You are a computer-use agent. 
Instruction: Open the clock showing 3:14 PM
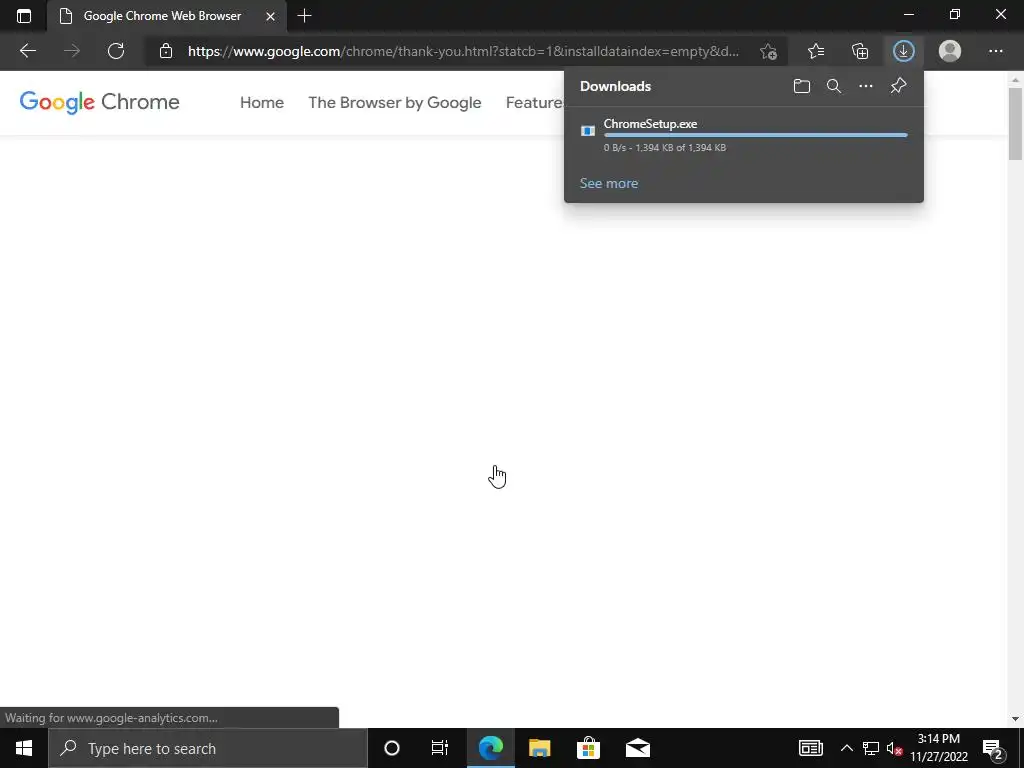point(938,748)
